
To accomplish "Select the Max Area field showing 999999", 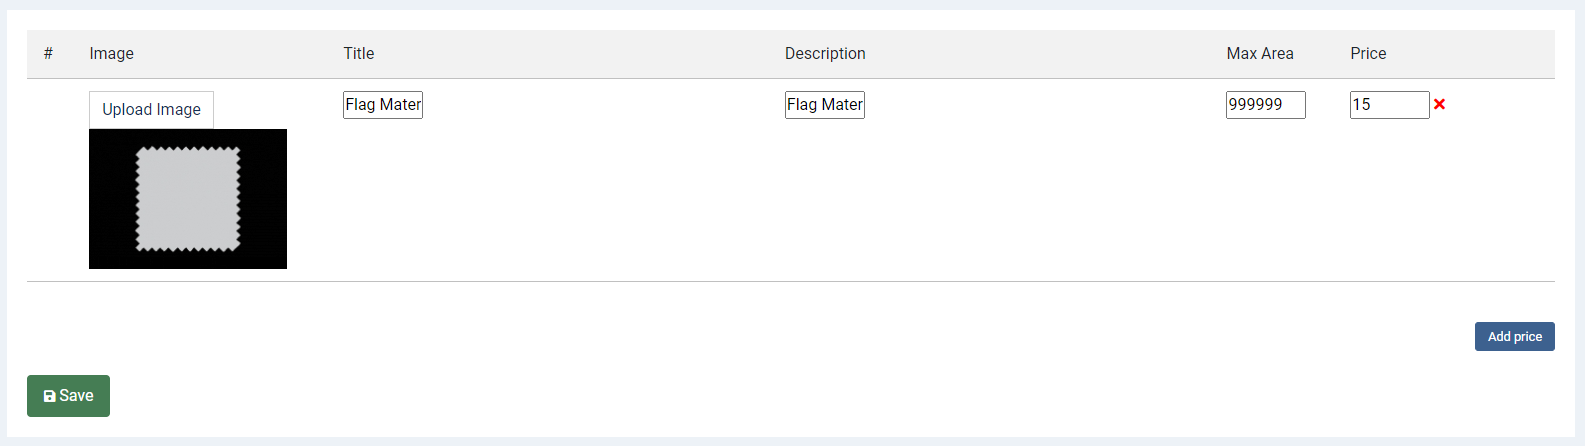I will click(x=1266, y=105).
